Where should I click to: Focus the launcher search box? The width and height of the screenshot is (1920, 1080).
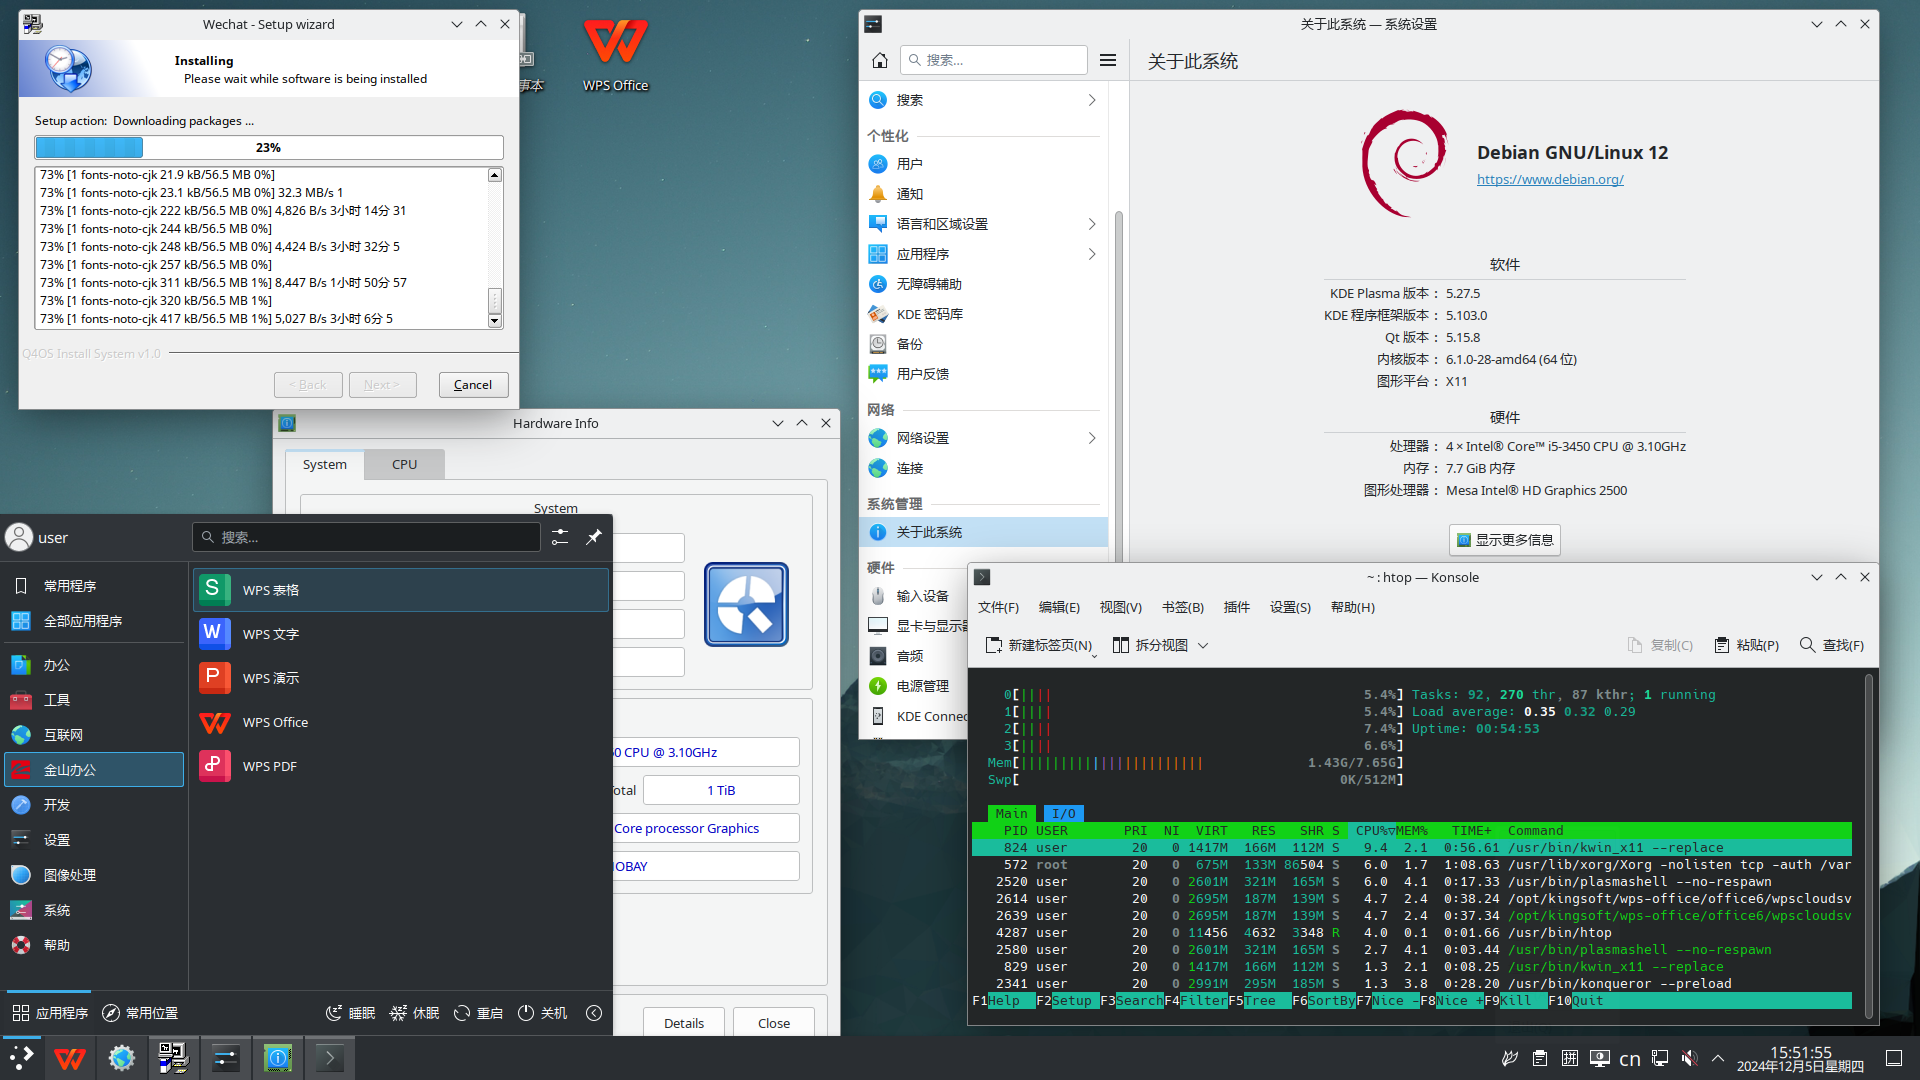[x=366, y=537]
